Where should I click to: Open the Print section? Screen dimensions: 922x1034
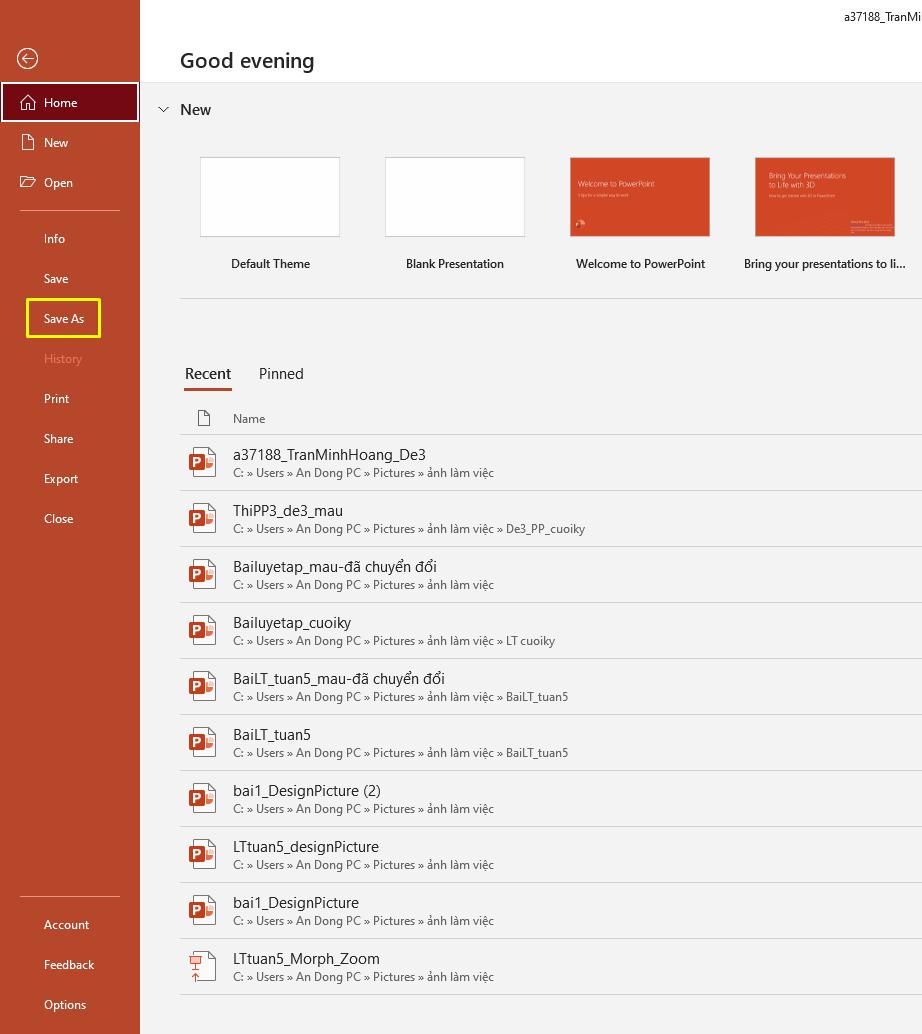coord(56,398)
